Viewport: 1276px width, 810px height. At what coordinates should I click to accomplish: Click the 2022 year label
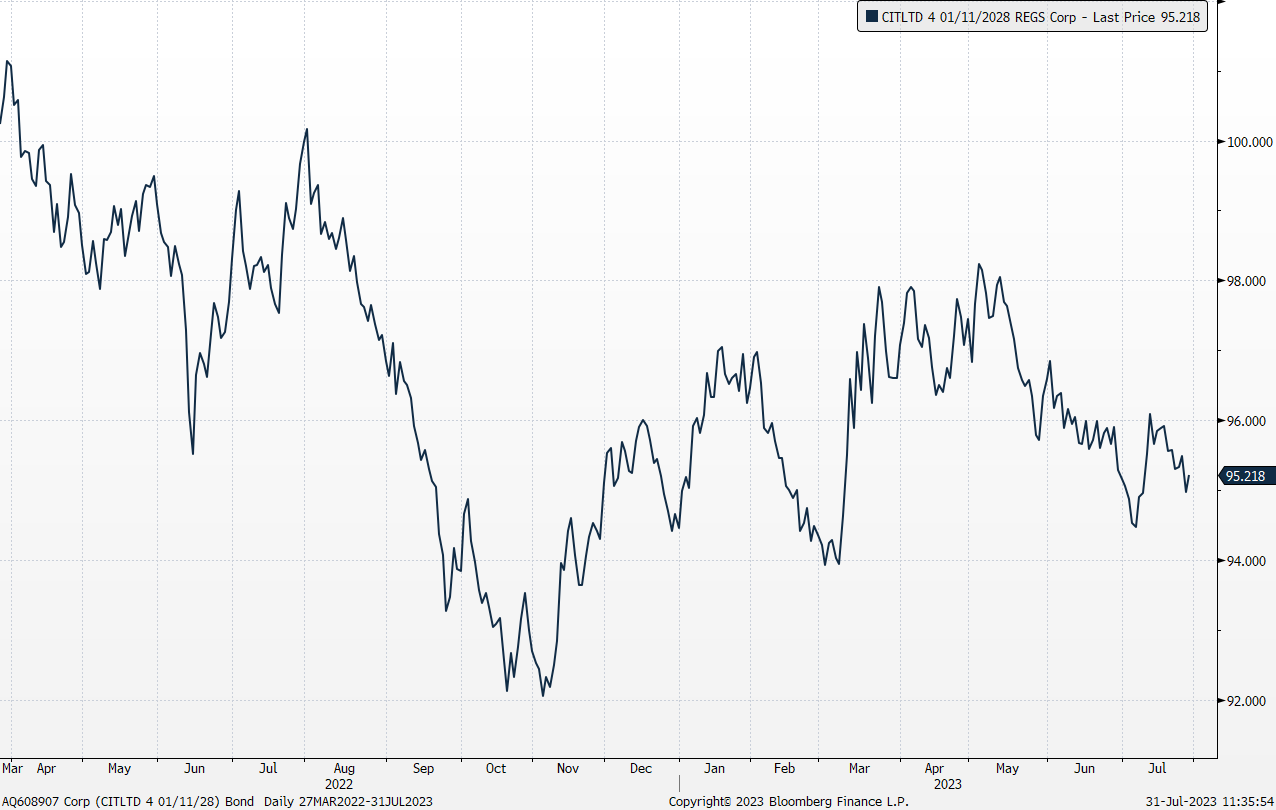coord(339,785)
